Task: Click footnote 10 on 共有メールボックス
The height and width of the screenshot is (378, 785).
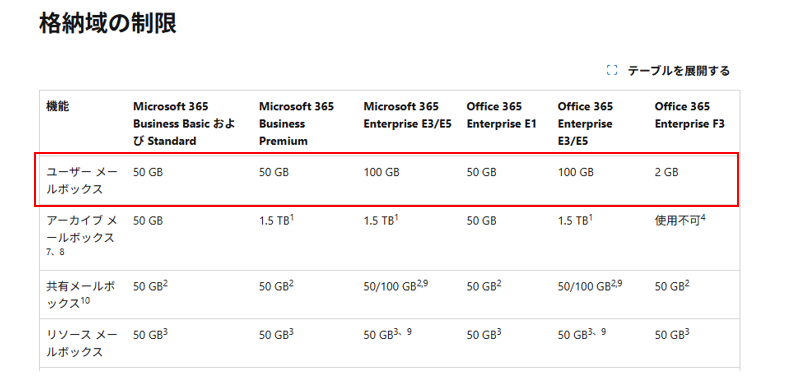Action: pos(85,301)
